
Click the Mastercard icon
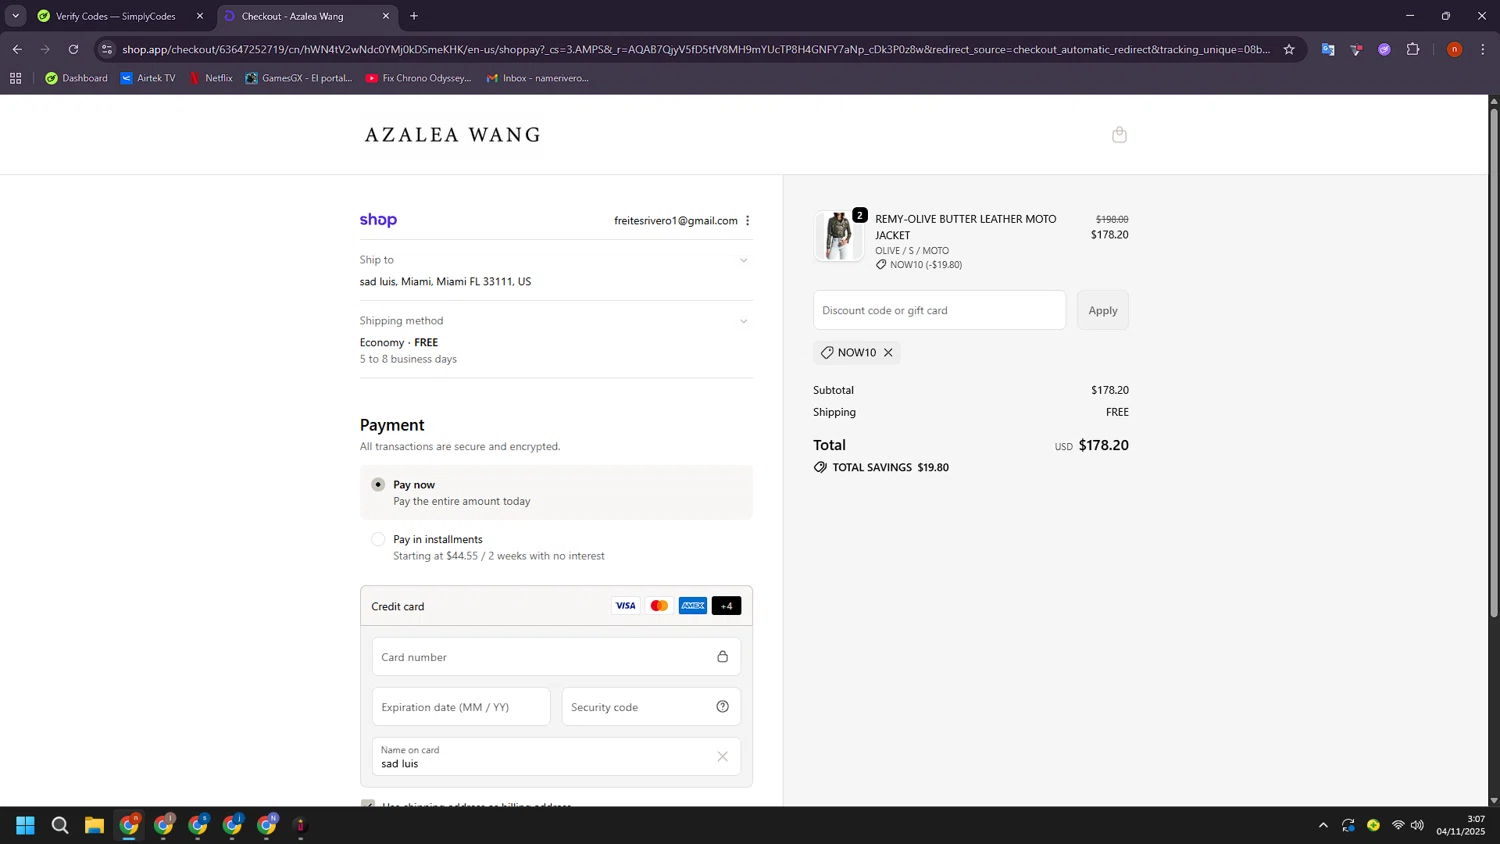pyautogui.click(x=659, y=606)
